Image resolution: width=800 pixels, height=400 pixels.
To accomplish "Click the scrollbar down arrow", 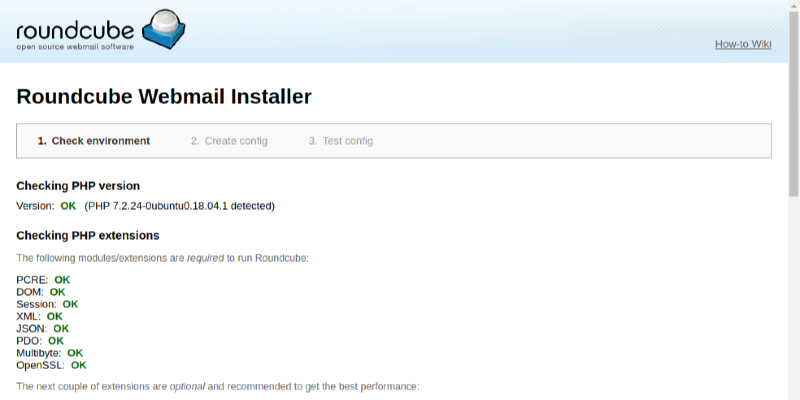I will [x=793, y=393].
